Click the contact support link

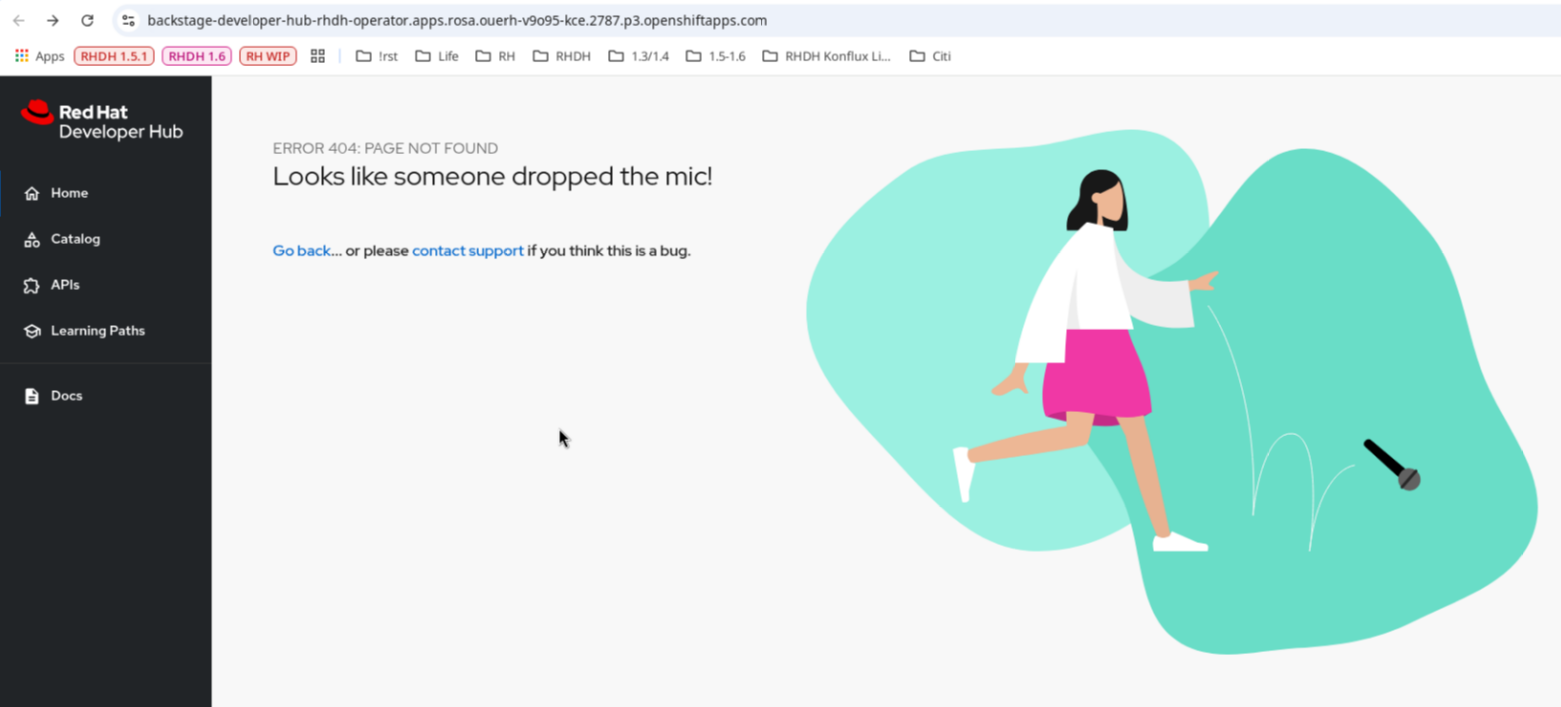click(468, 251)
